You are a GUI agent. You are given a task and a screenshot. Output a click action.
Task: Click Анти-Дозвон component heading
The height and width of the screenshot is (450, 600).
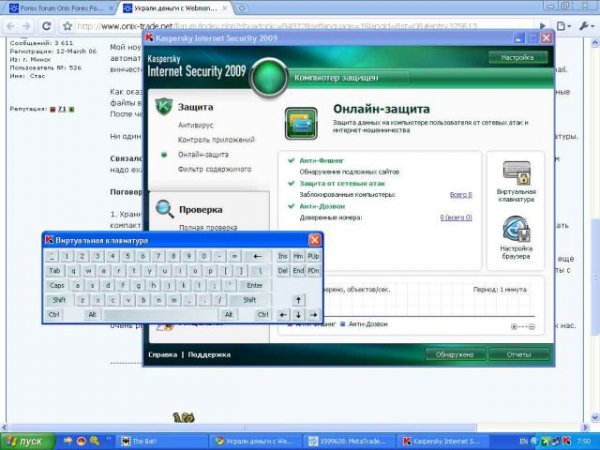pos(322,206)
